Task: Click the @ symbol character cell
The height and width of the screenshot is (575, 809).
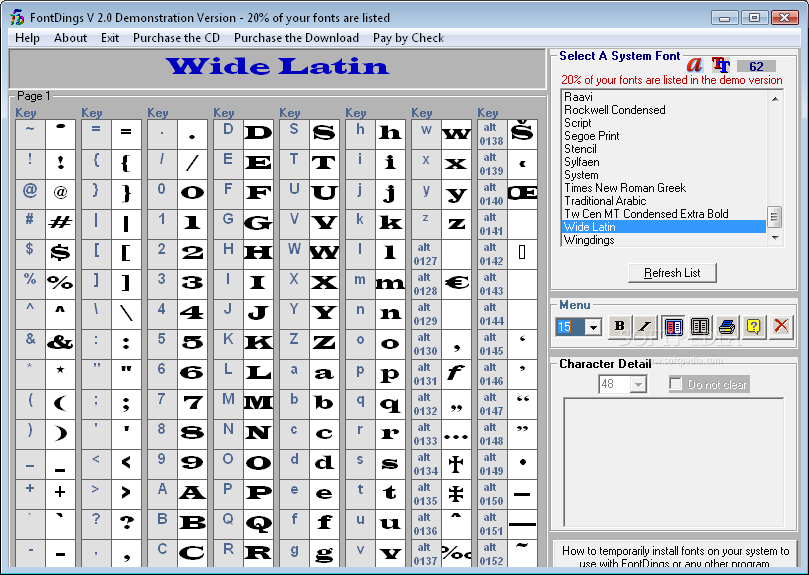Action: (60, 193)
